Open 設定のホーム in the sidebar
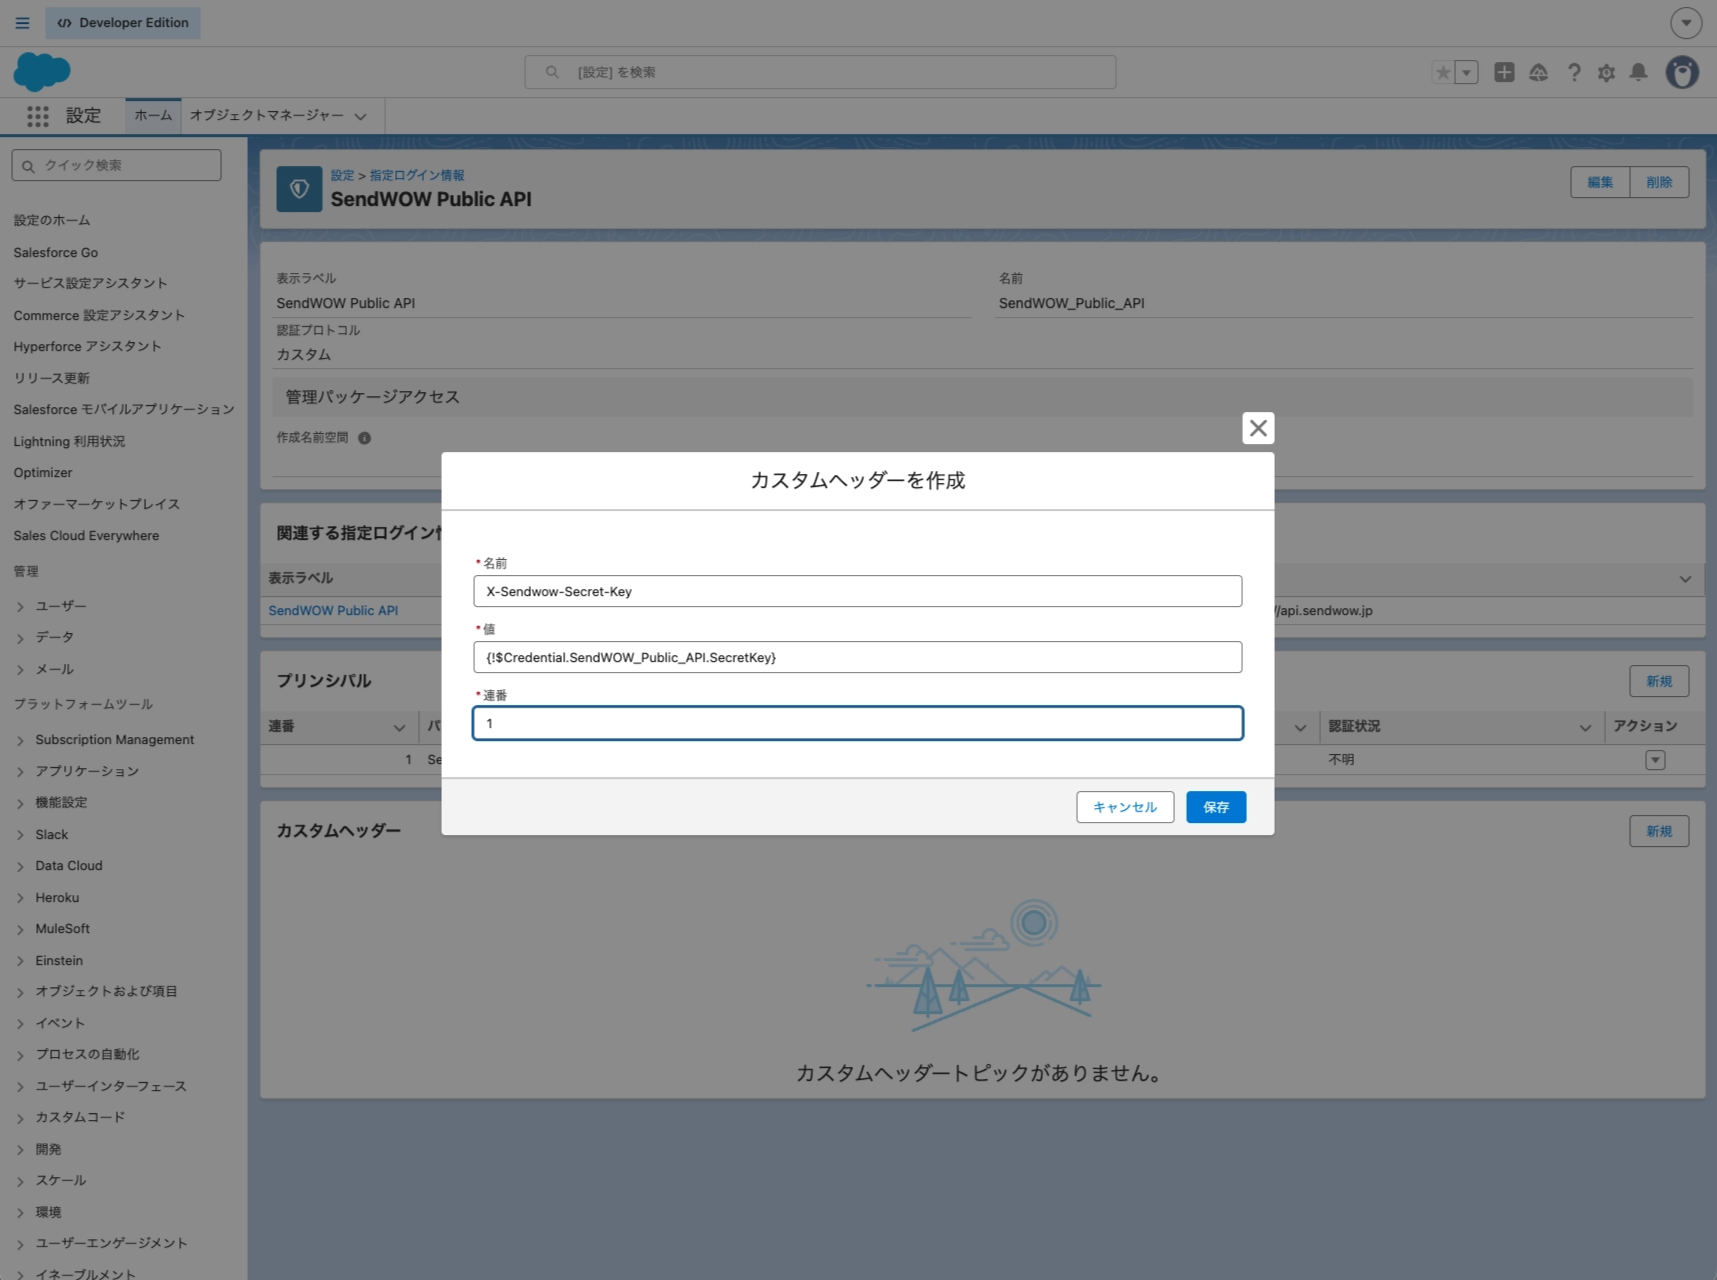This screenshot has height=1280, width=1717. (x=52, y=220)
